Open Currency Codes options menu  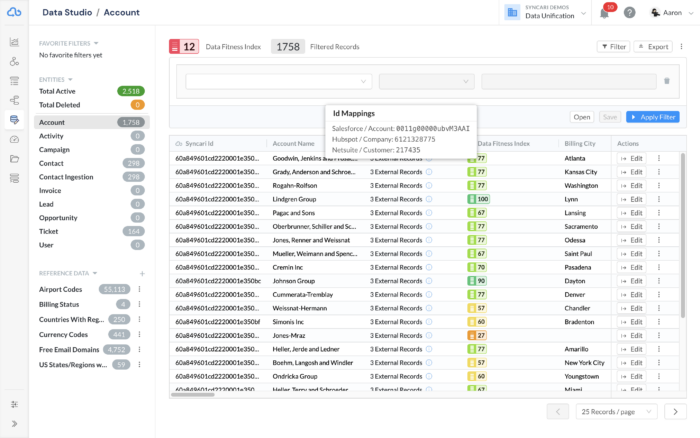click(x=139, y=334)
